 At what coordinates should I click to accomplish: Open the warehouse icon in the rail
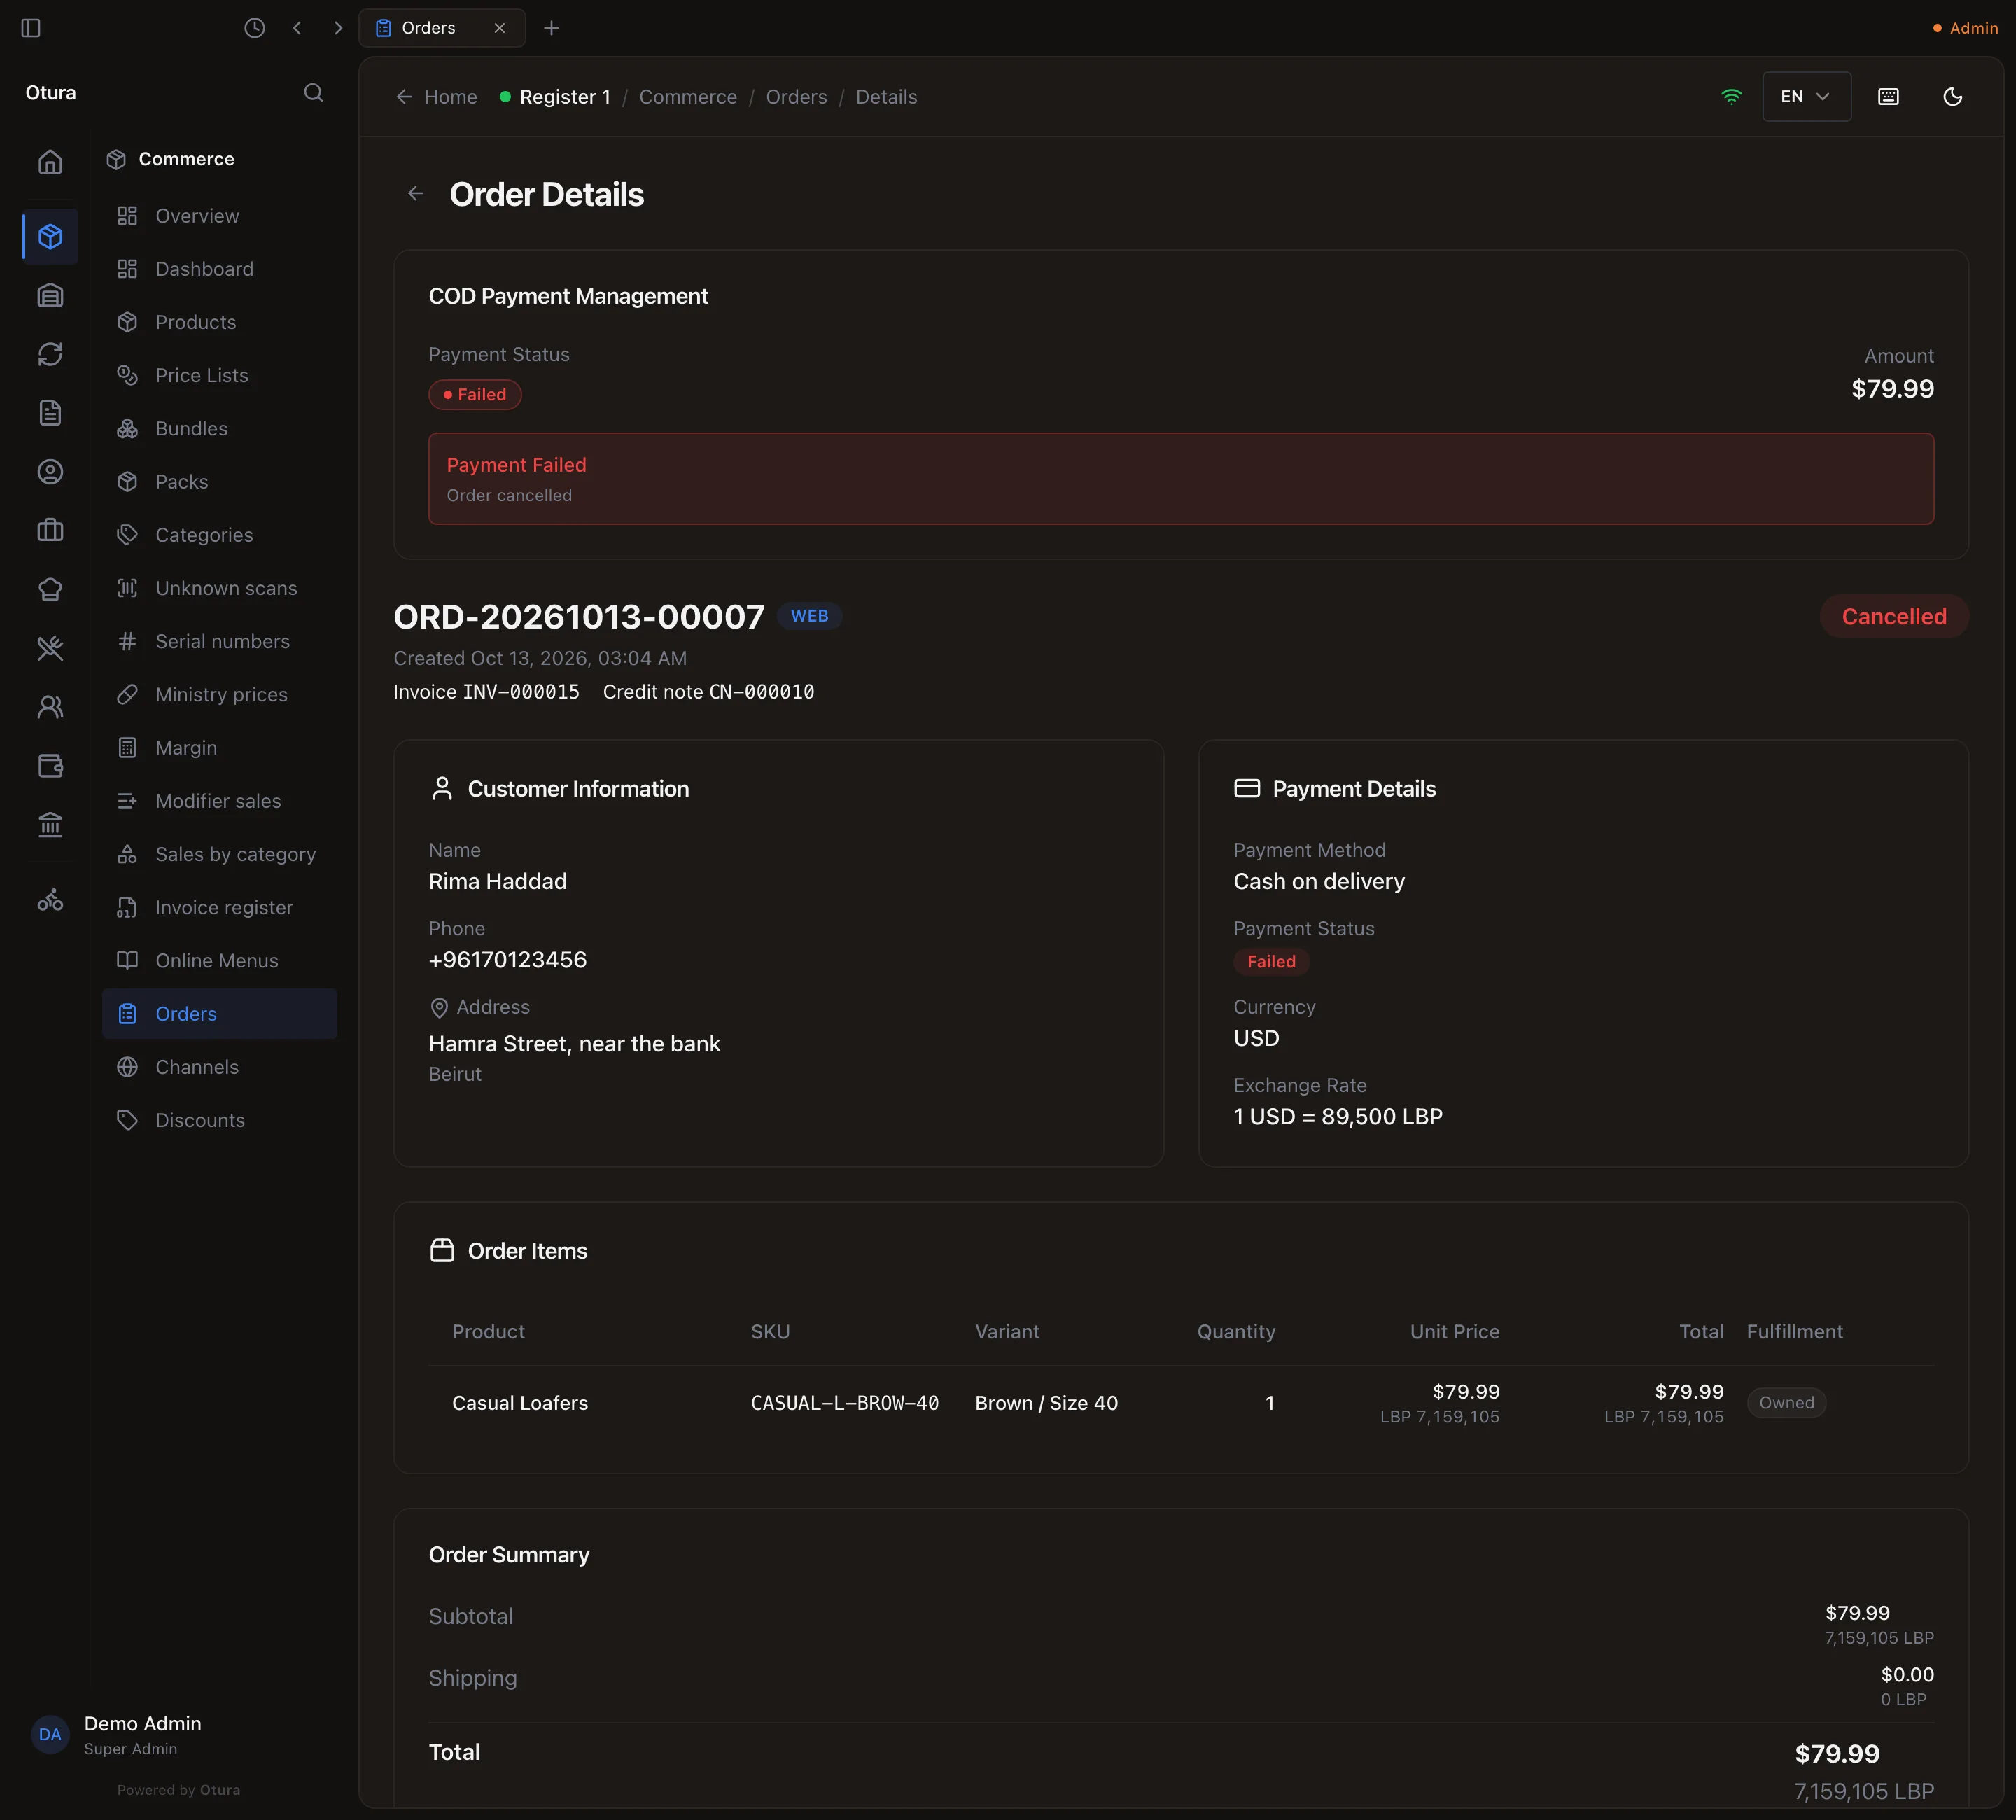pyautogui.click(x=50, y=296)
